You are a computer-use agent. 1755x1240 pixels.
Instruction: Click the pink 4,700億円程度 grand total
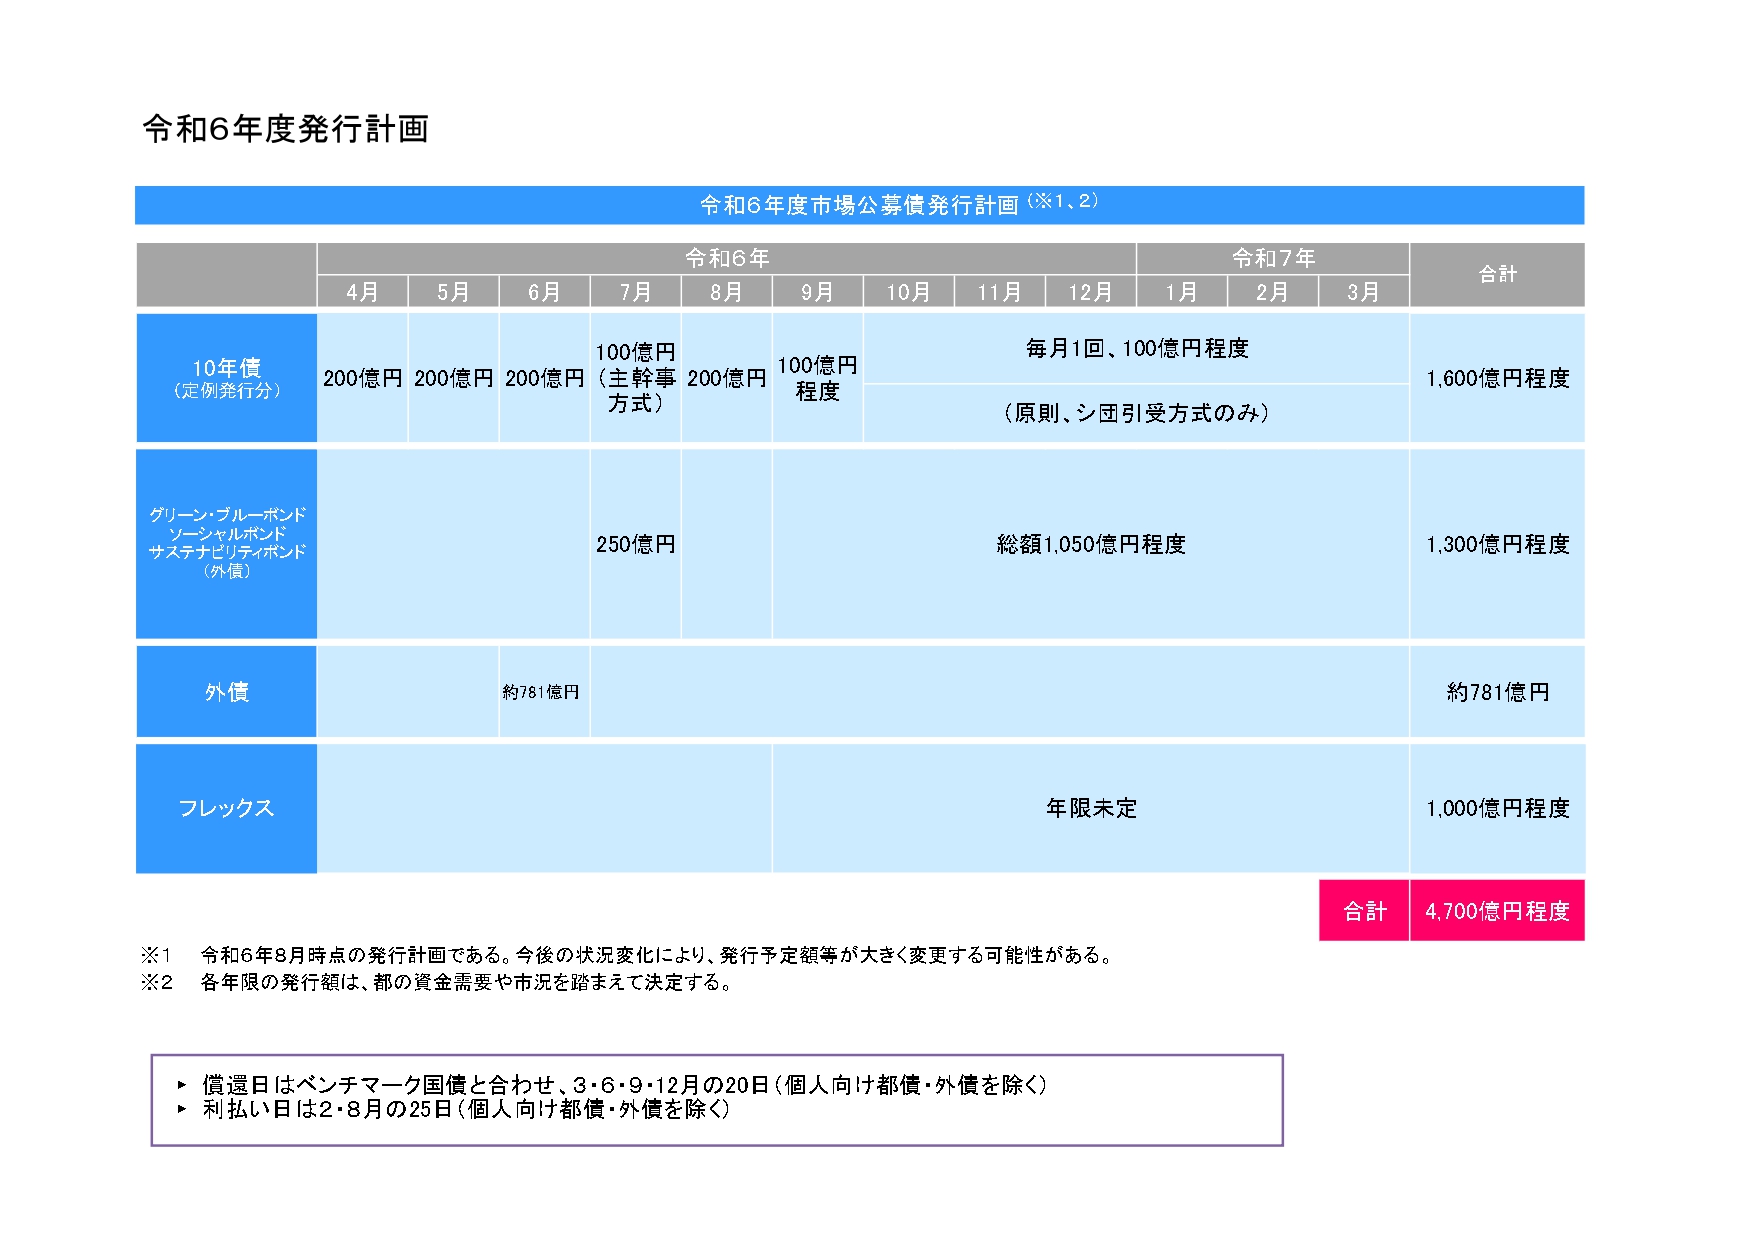(x=1497, y=910)
